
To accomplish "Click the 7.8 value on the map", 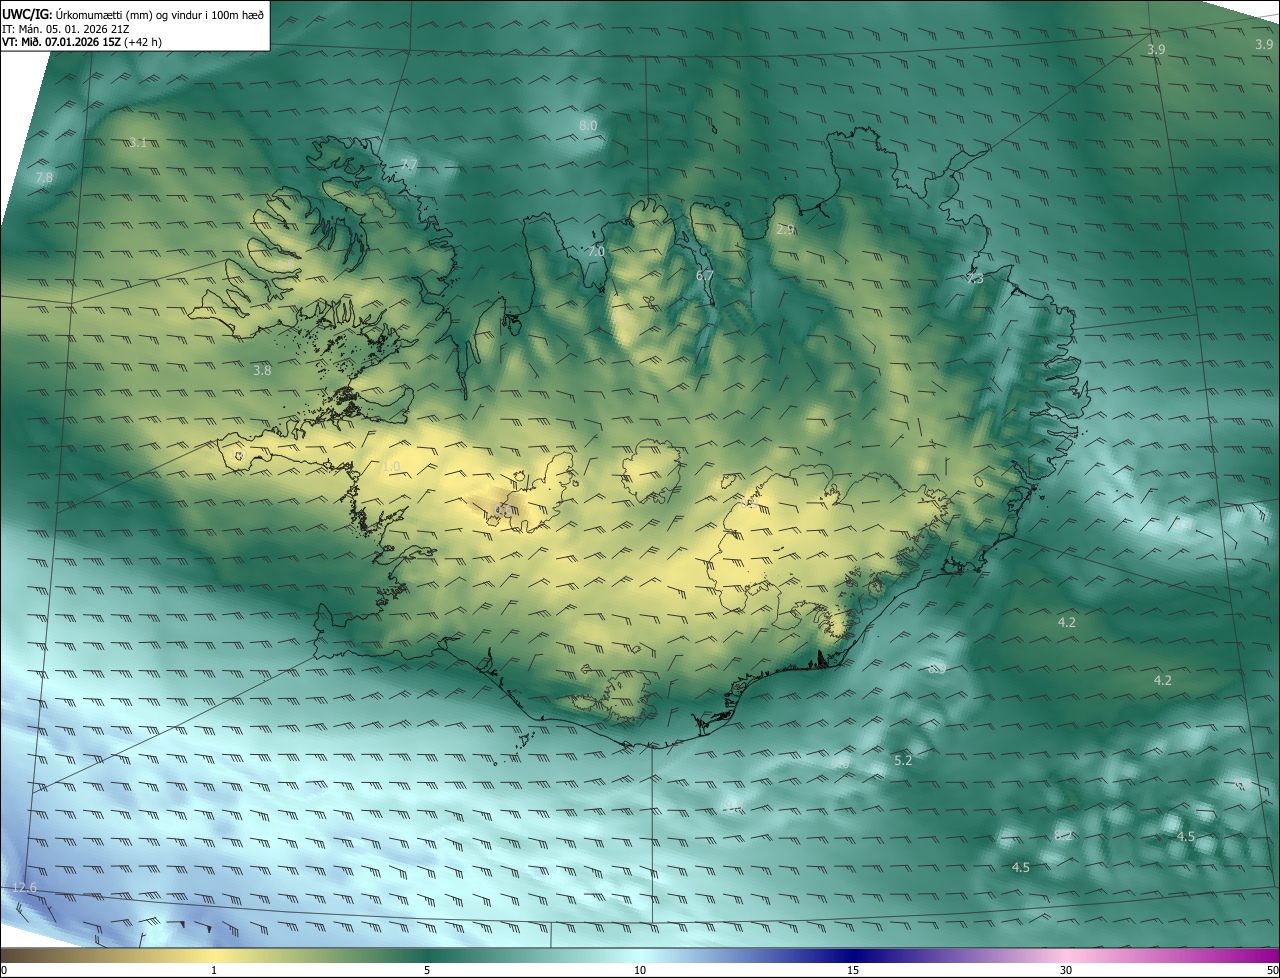I will tap(44, 178).
